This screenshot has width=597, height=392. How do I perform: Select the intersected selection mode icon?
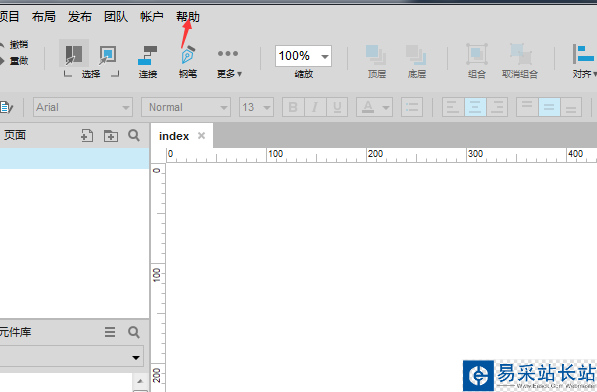click(74, 54)
